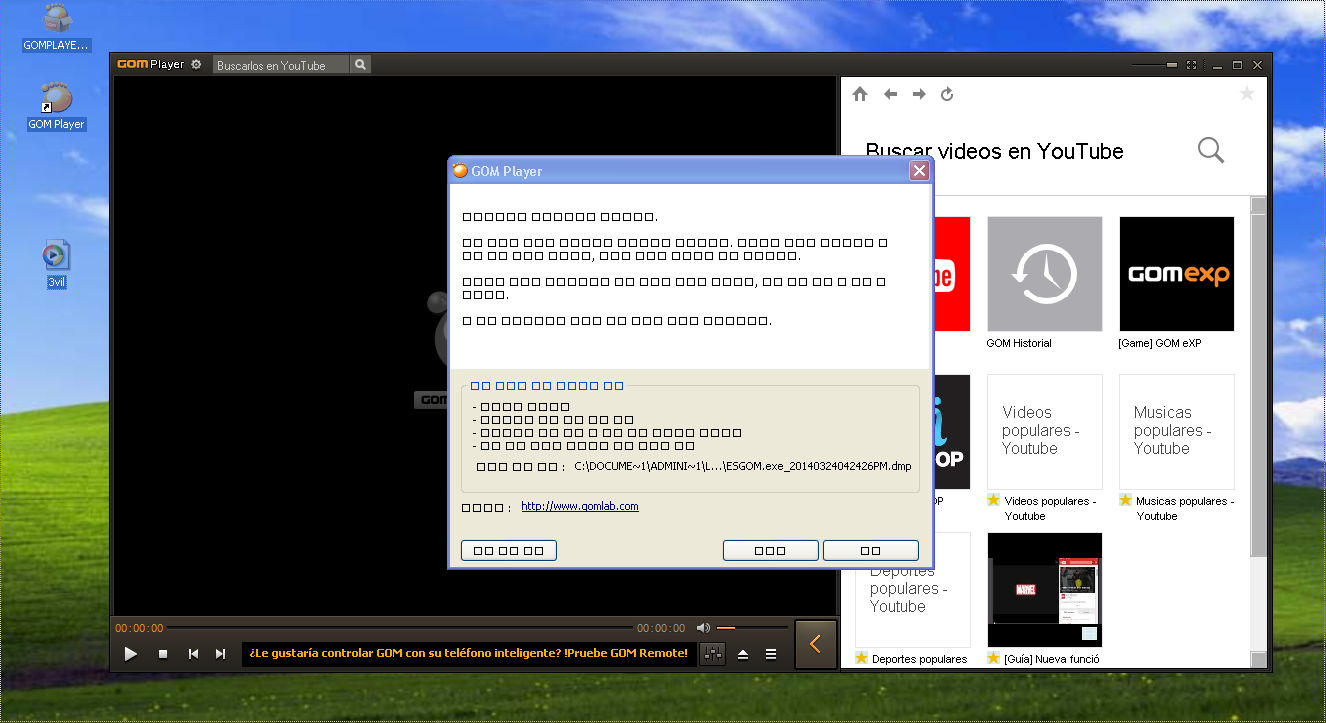Select the 3vil media file on desktop

[x=56, y=264]
